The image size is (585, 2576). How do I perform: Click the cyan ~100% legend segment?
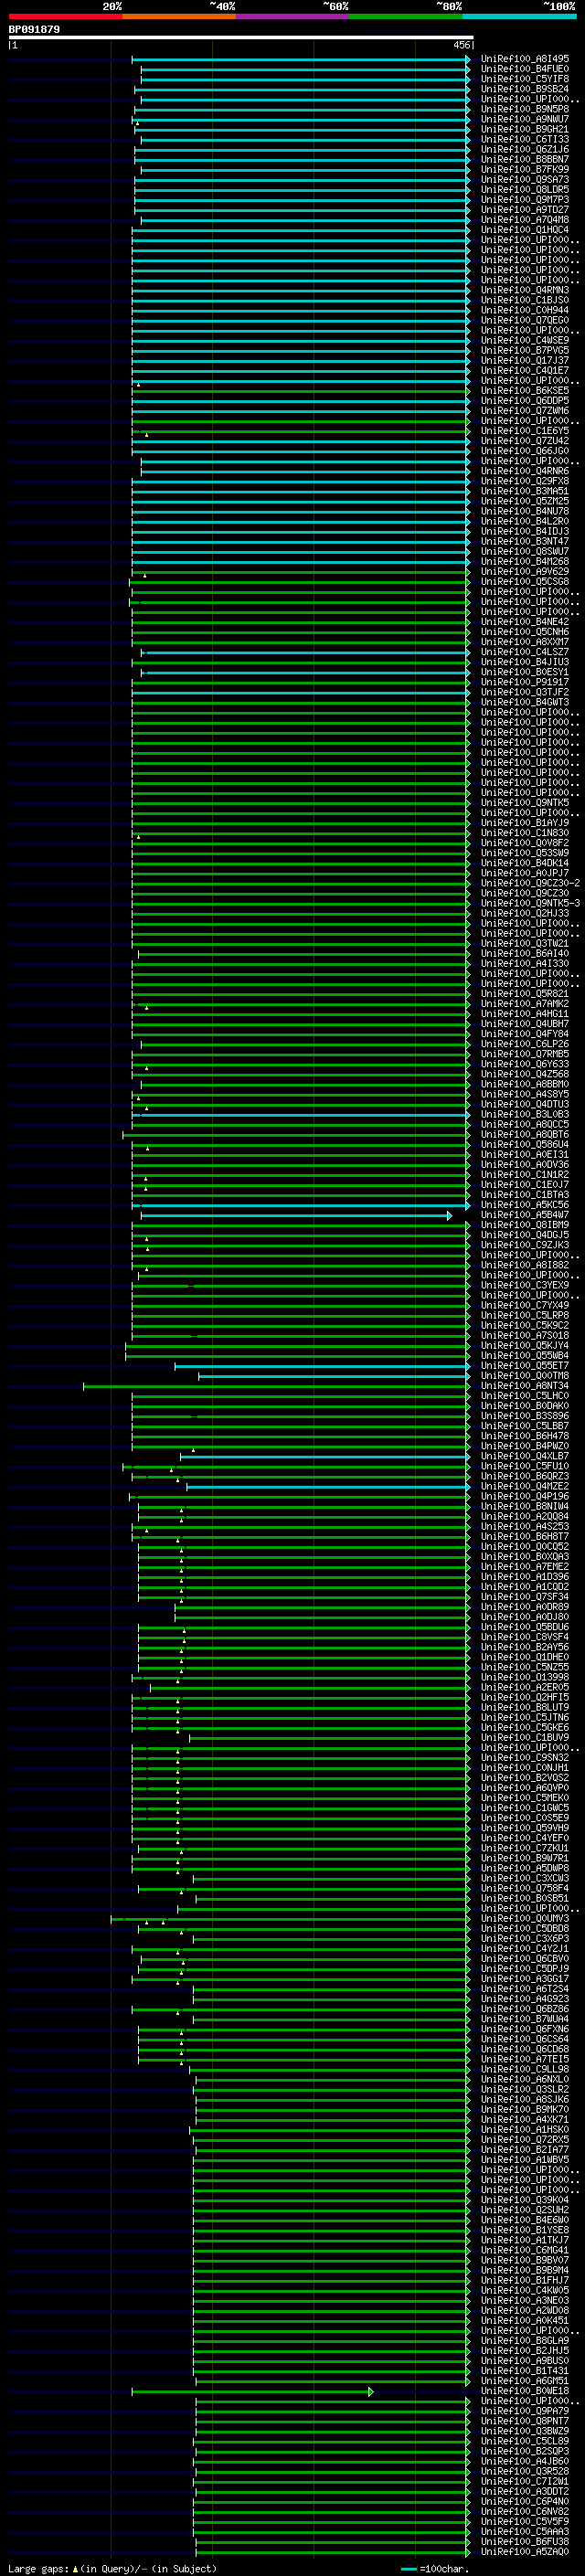pyautogui.click(x=519, y=16)
